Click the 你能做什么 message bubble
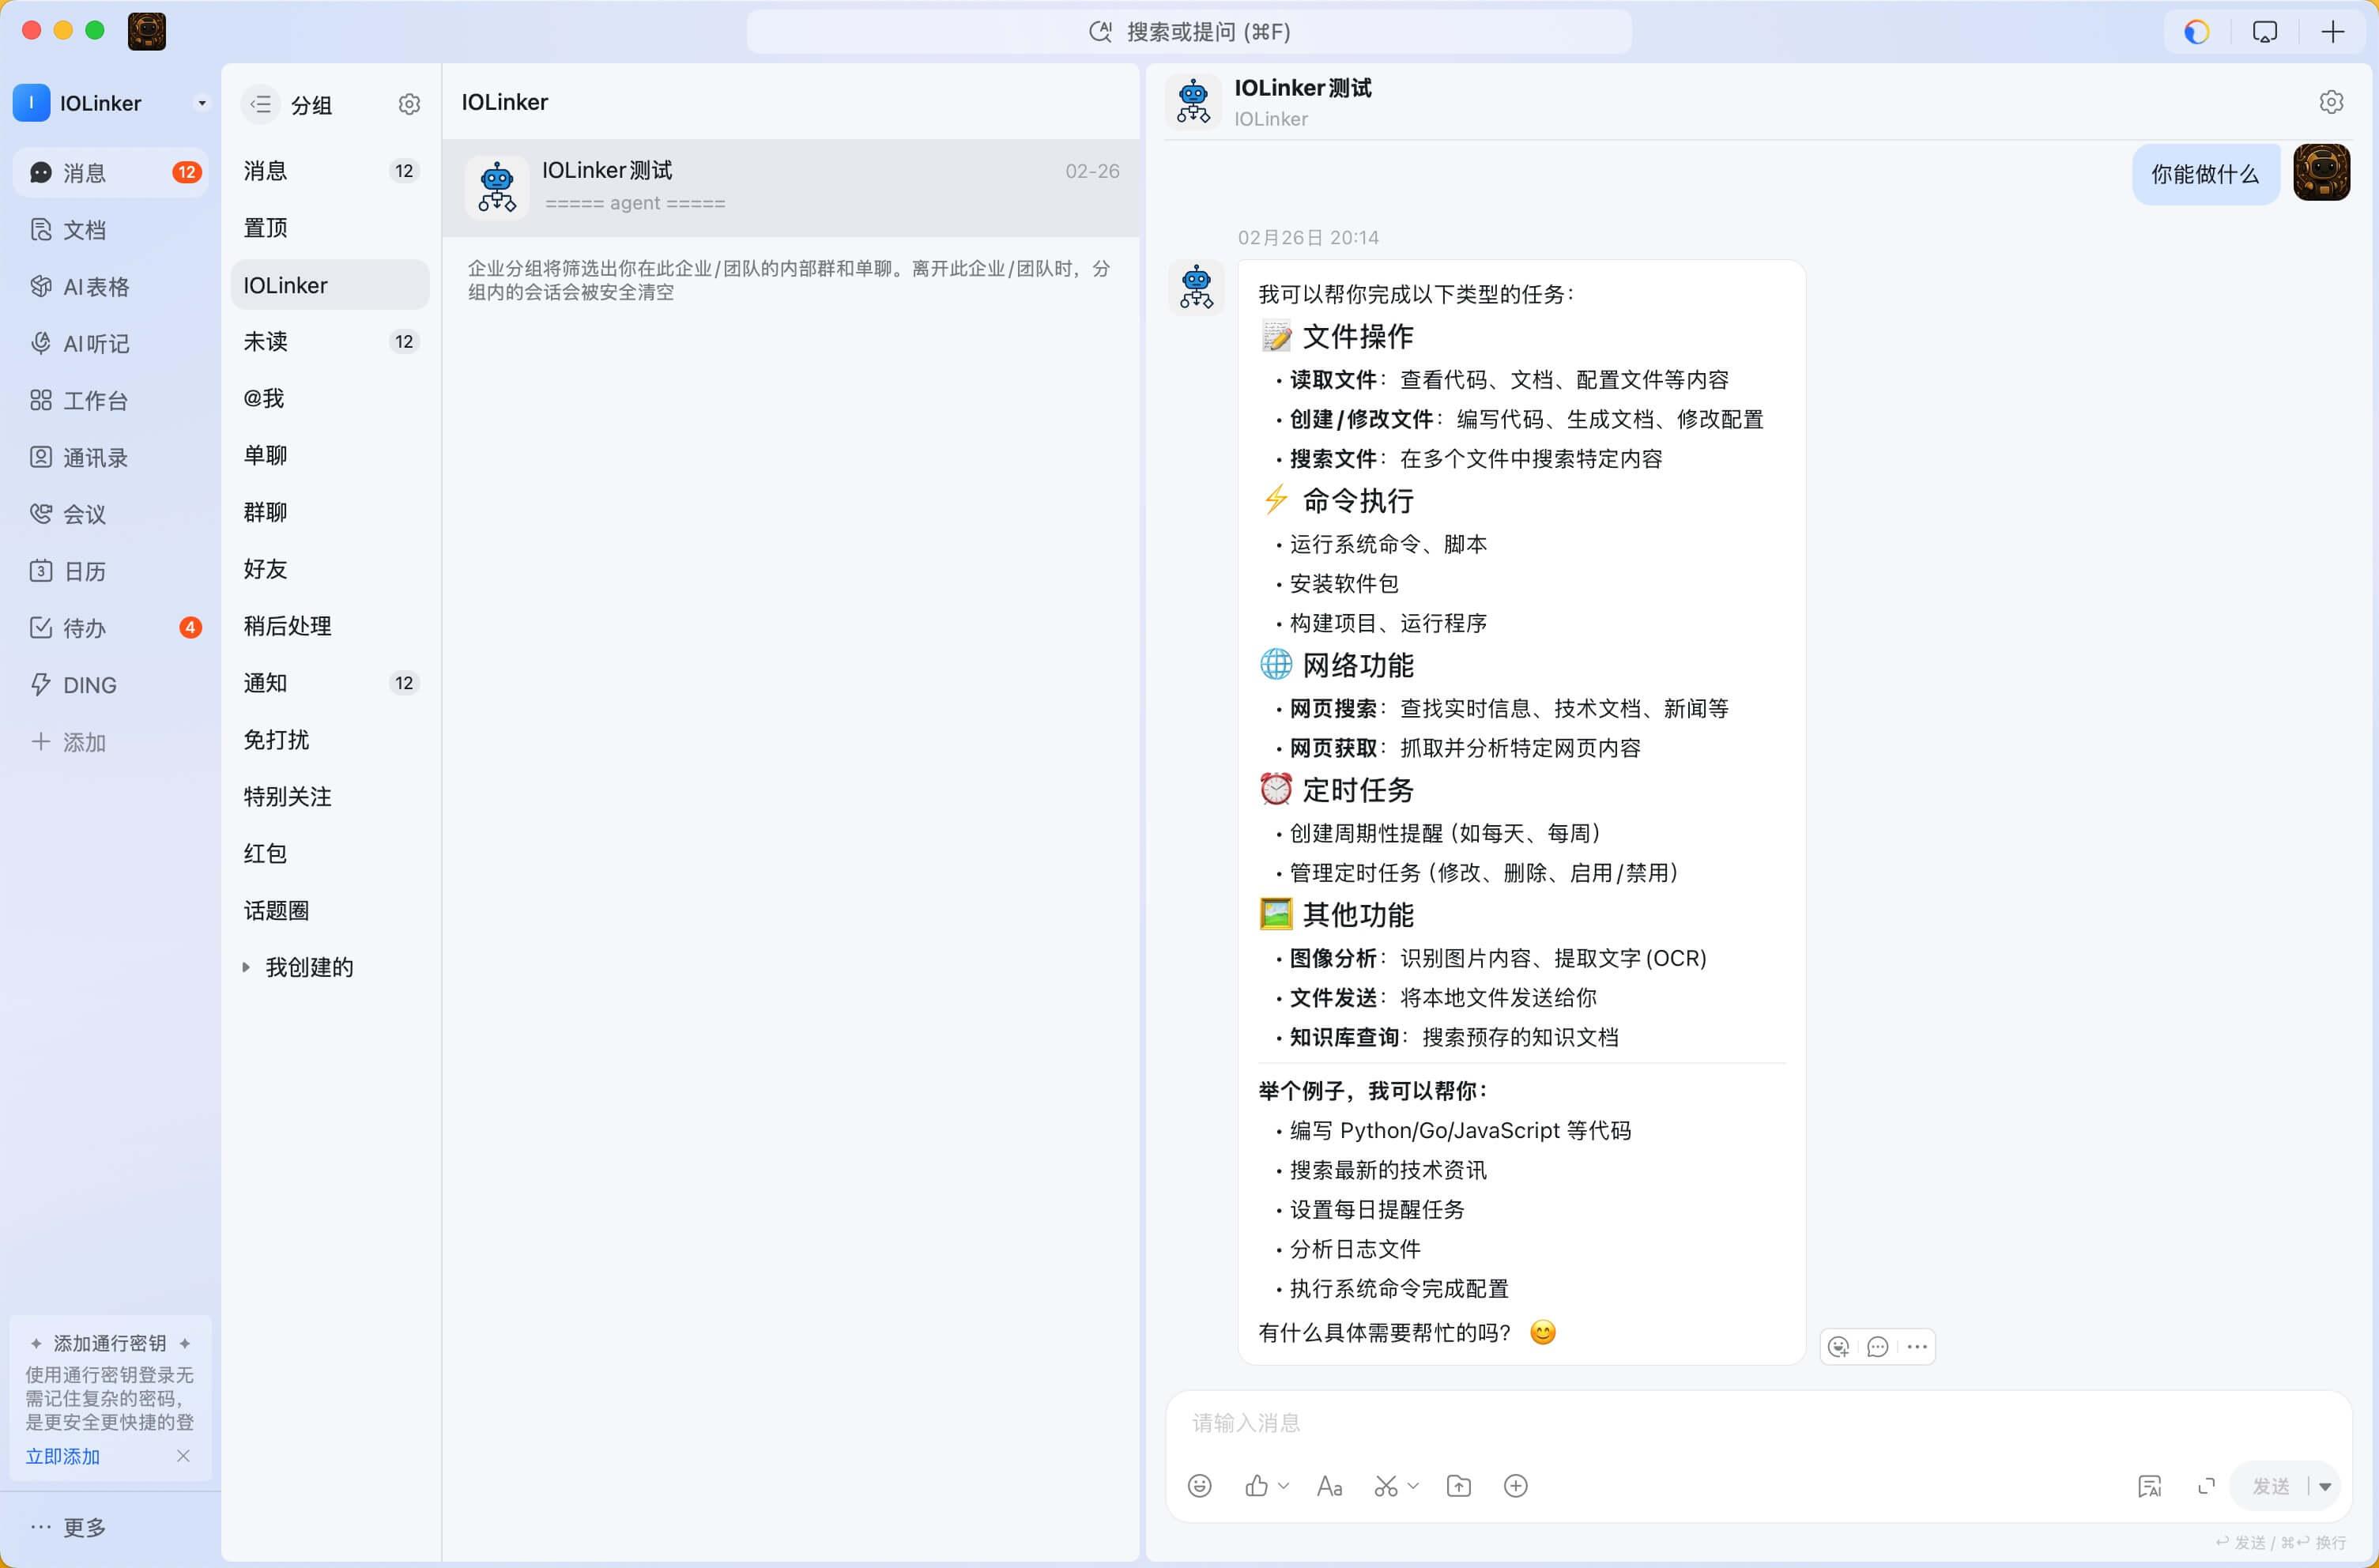 click(2204, 174)
